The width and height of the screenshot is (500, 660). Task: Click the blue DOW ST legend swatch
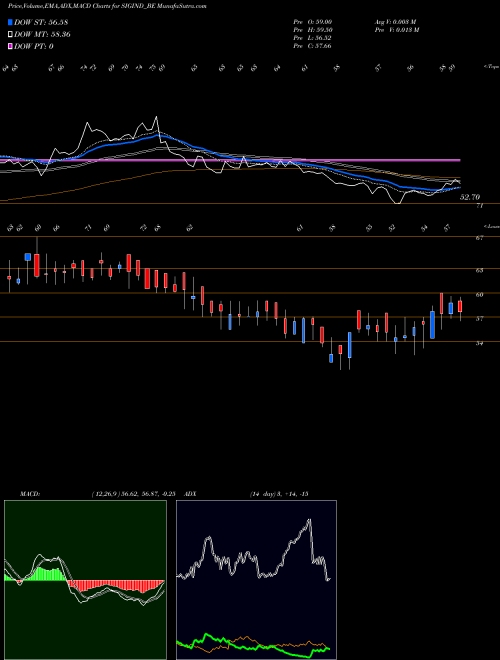(10, 22)
